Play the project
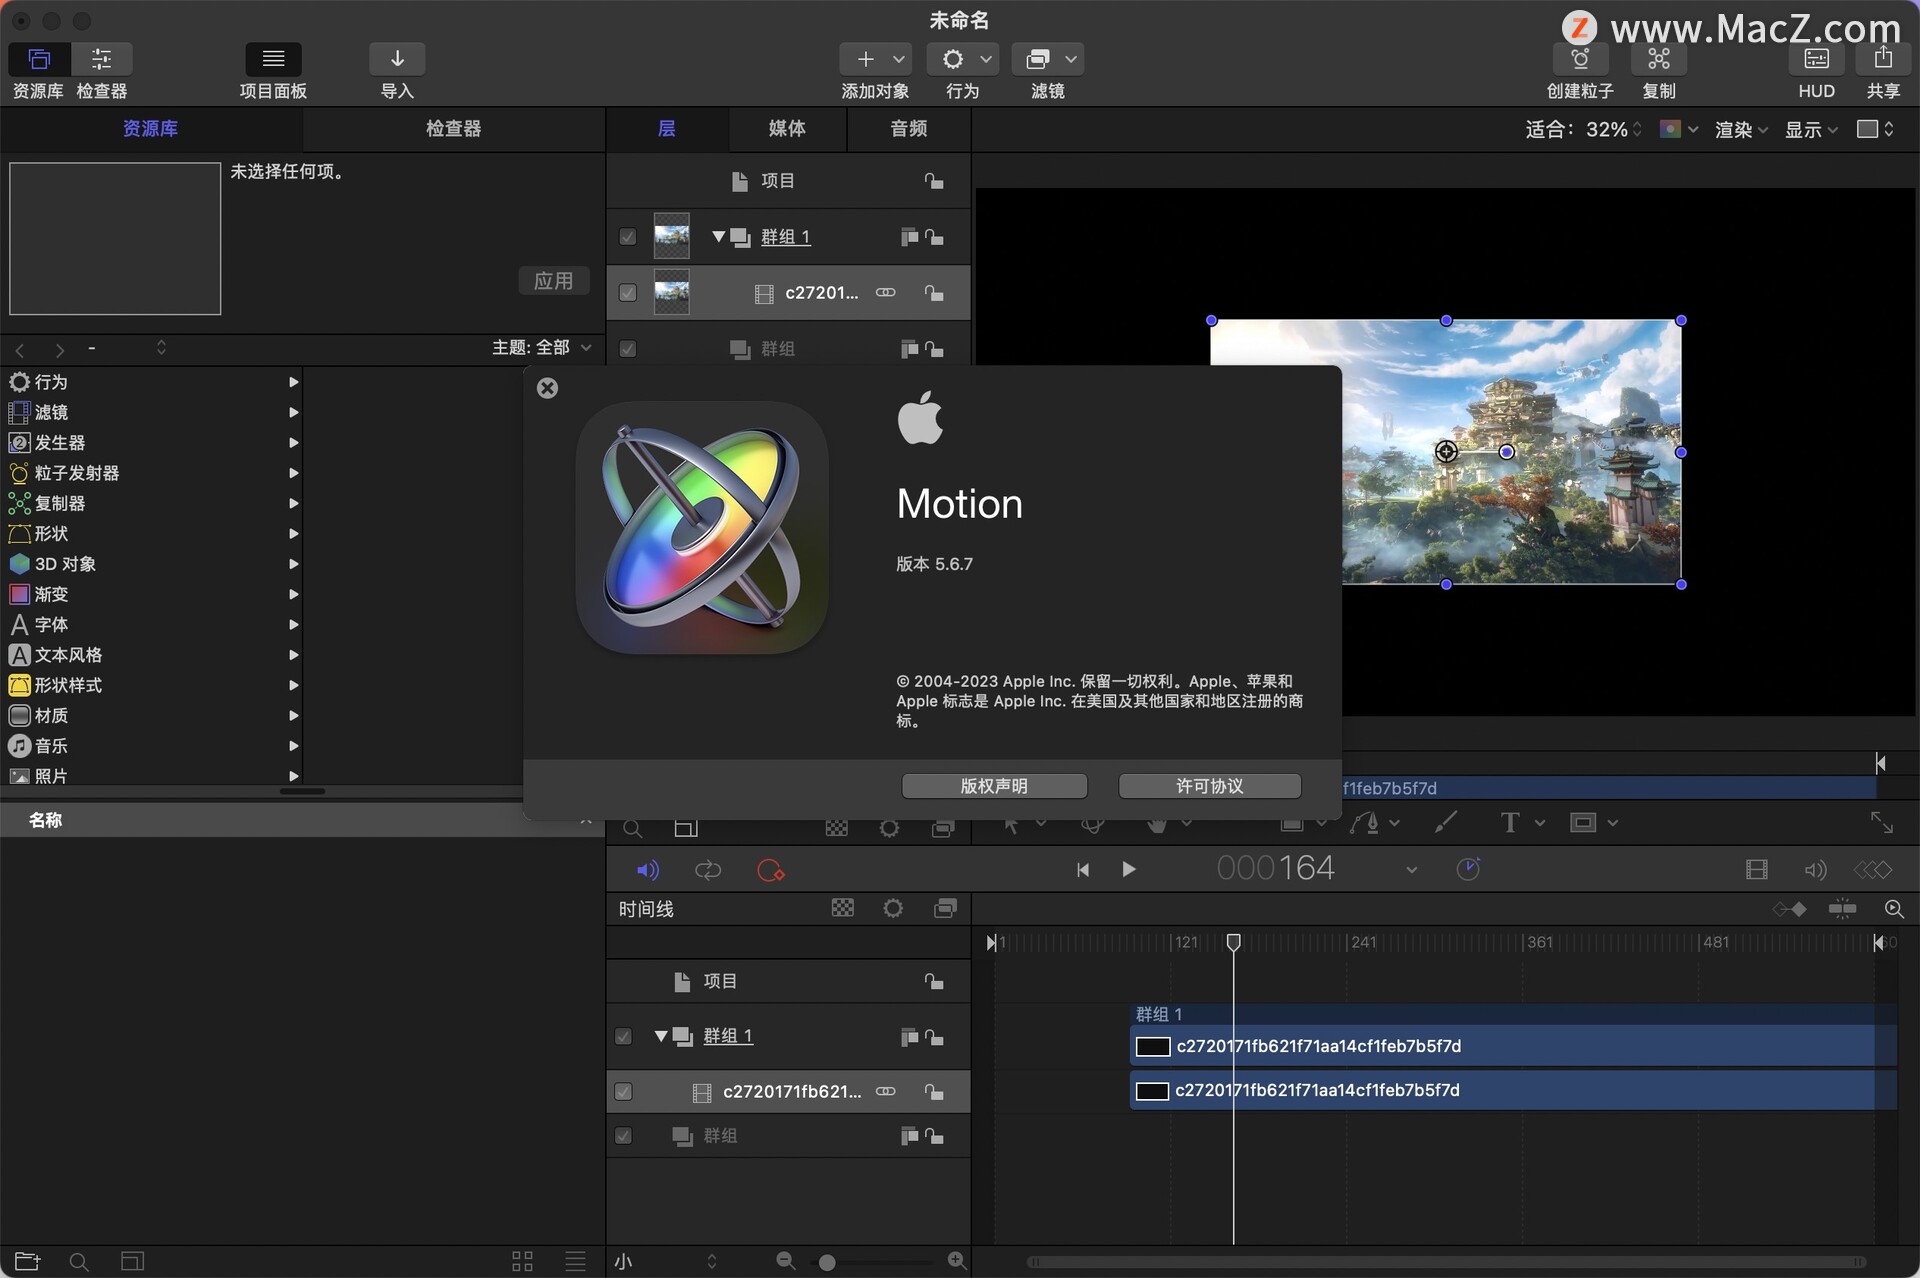The width and height of the screenshot is (1920, 1278). click(x=1129, y=869)
